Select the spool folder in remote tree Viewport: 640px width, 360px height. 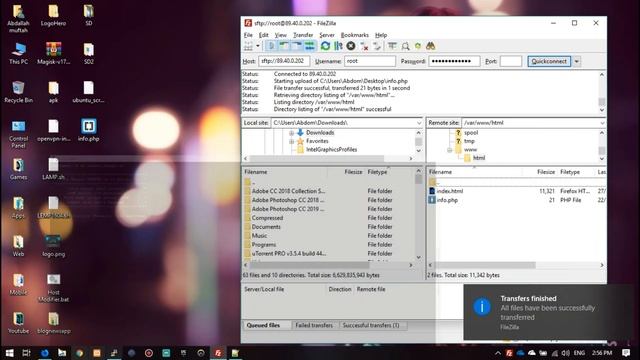[x=471, y=133]
